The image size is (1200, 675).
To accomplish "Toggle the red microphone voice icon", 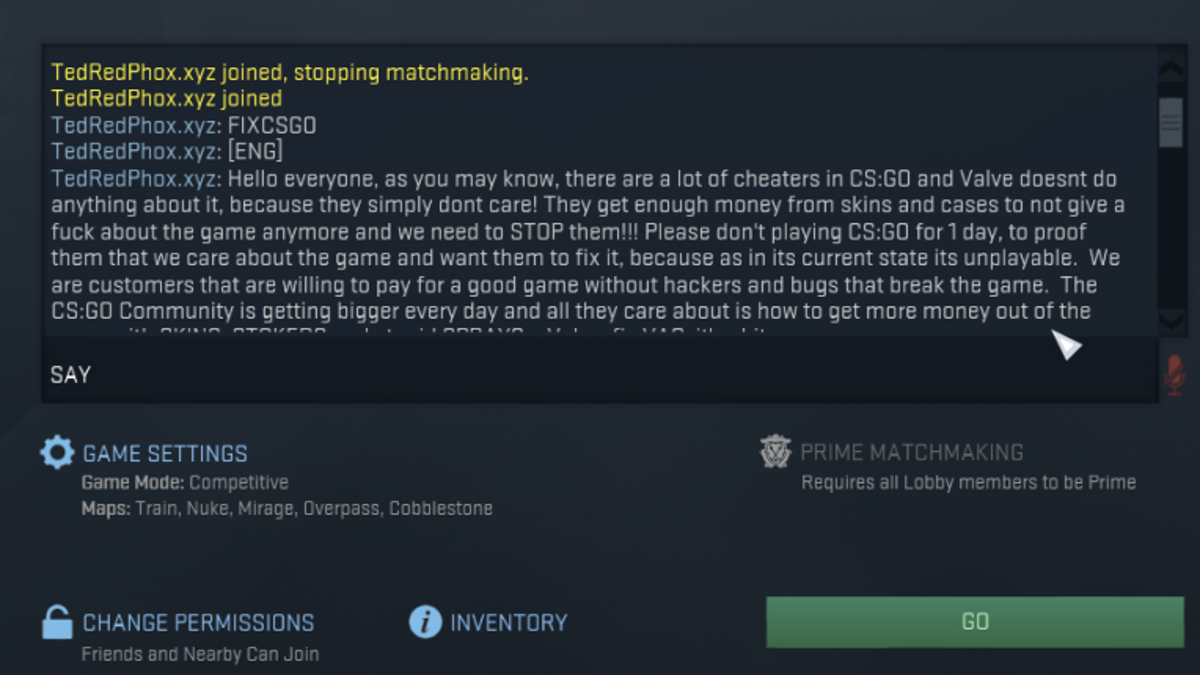I will pyautogui.click(x=1174, y=374).
